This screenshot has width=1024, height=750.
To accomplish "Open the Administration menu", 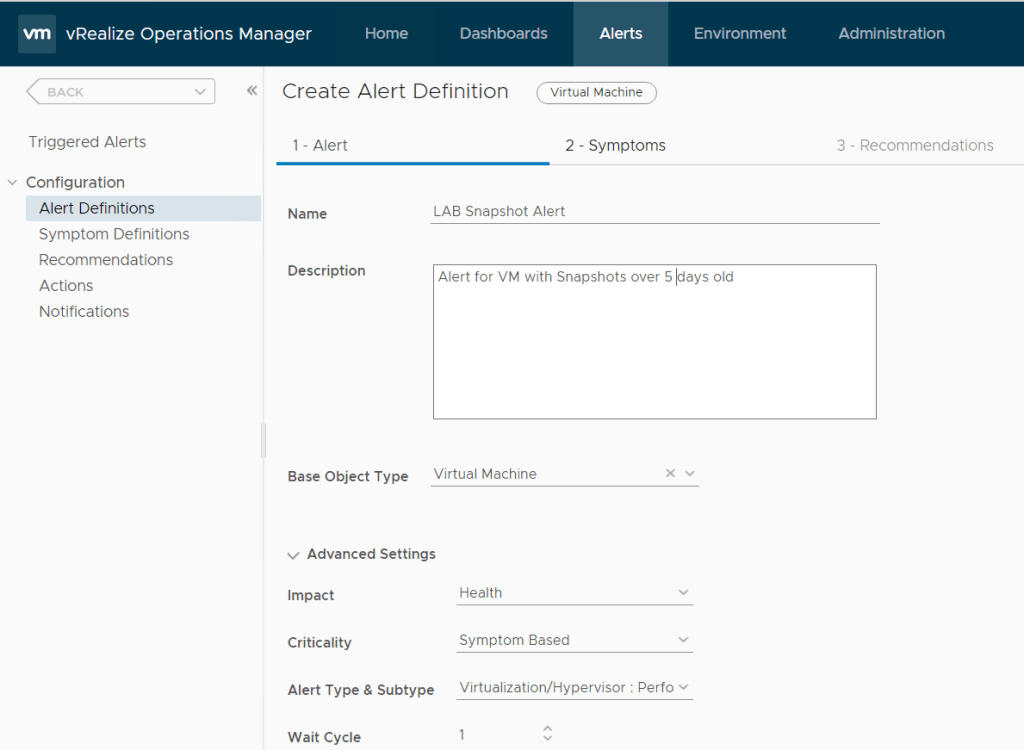I will [891, 33].
